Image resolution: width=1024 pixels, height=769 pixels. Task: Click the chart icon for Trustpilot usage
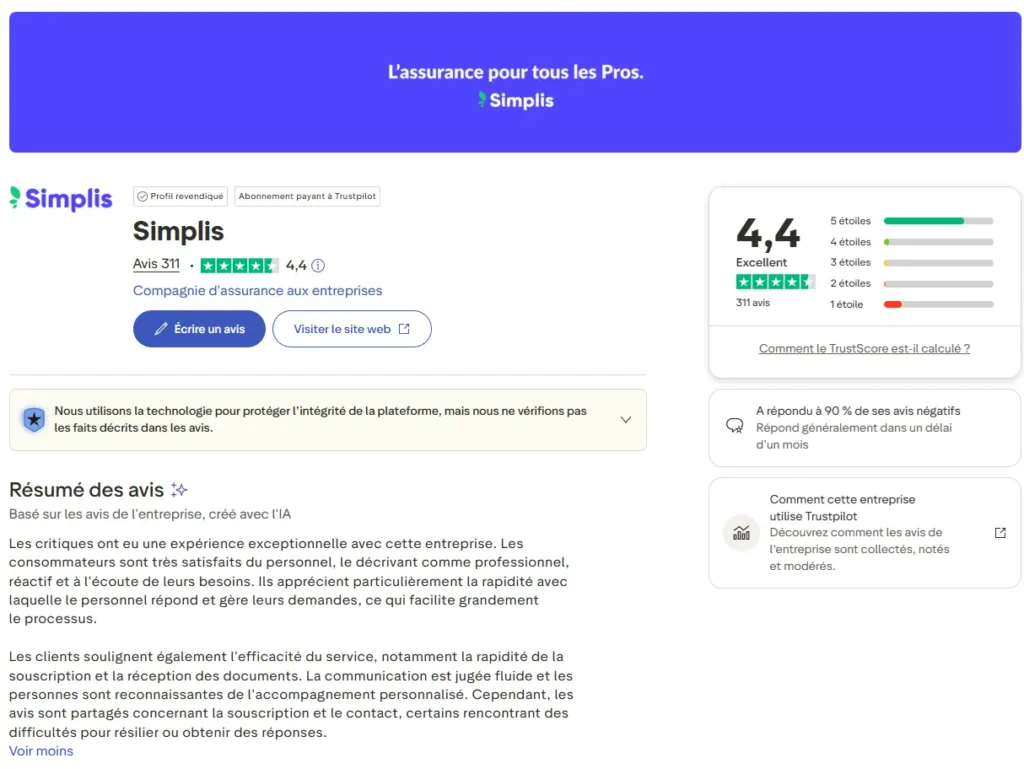tap(741, 533)
